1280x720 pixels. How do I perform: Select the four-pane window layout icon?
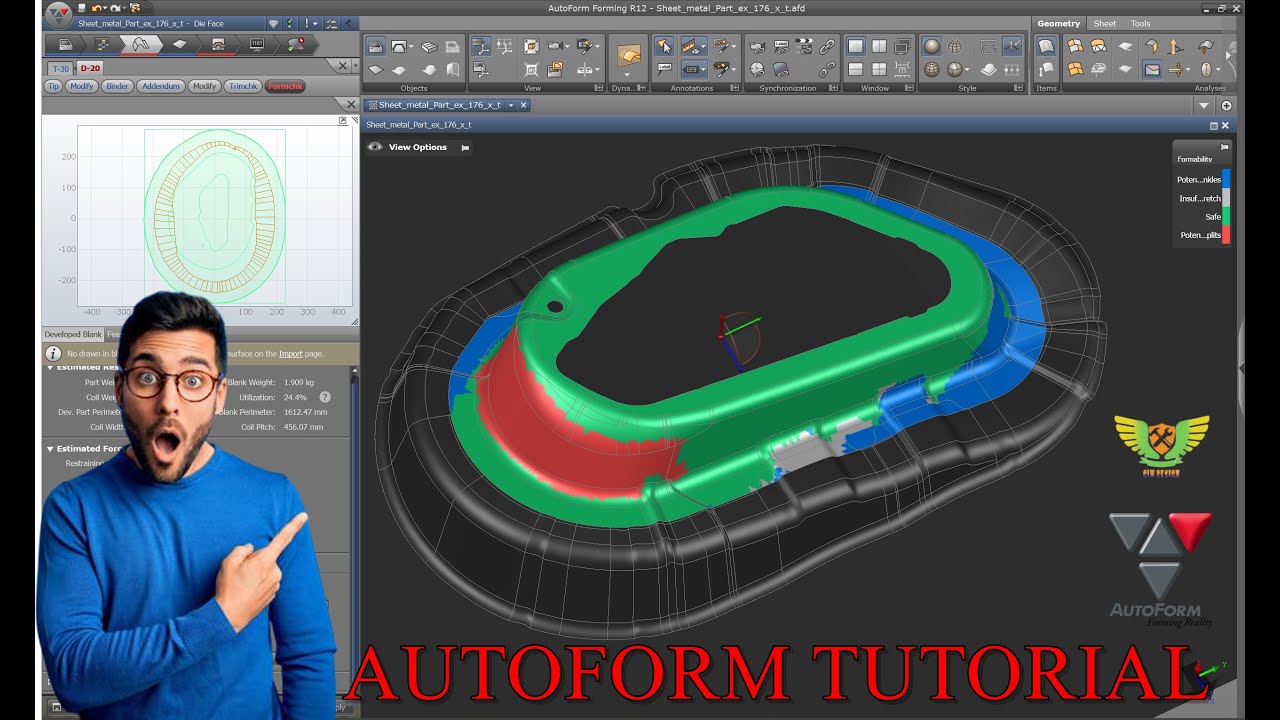tap(879, 69)
